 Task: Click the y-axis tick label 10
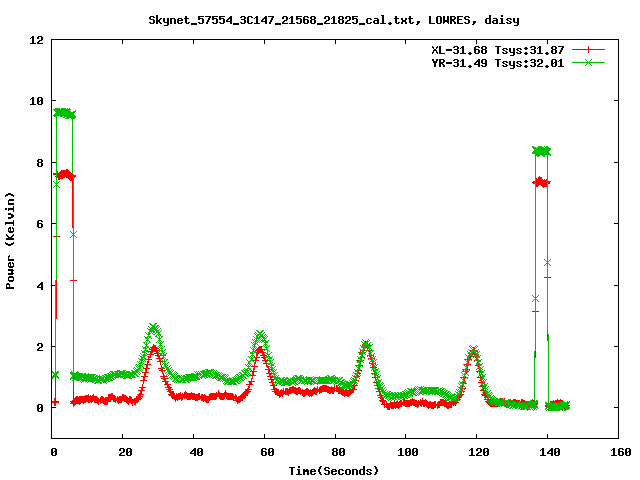[36, 101]
